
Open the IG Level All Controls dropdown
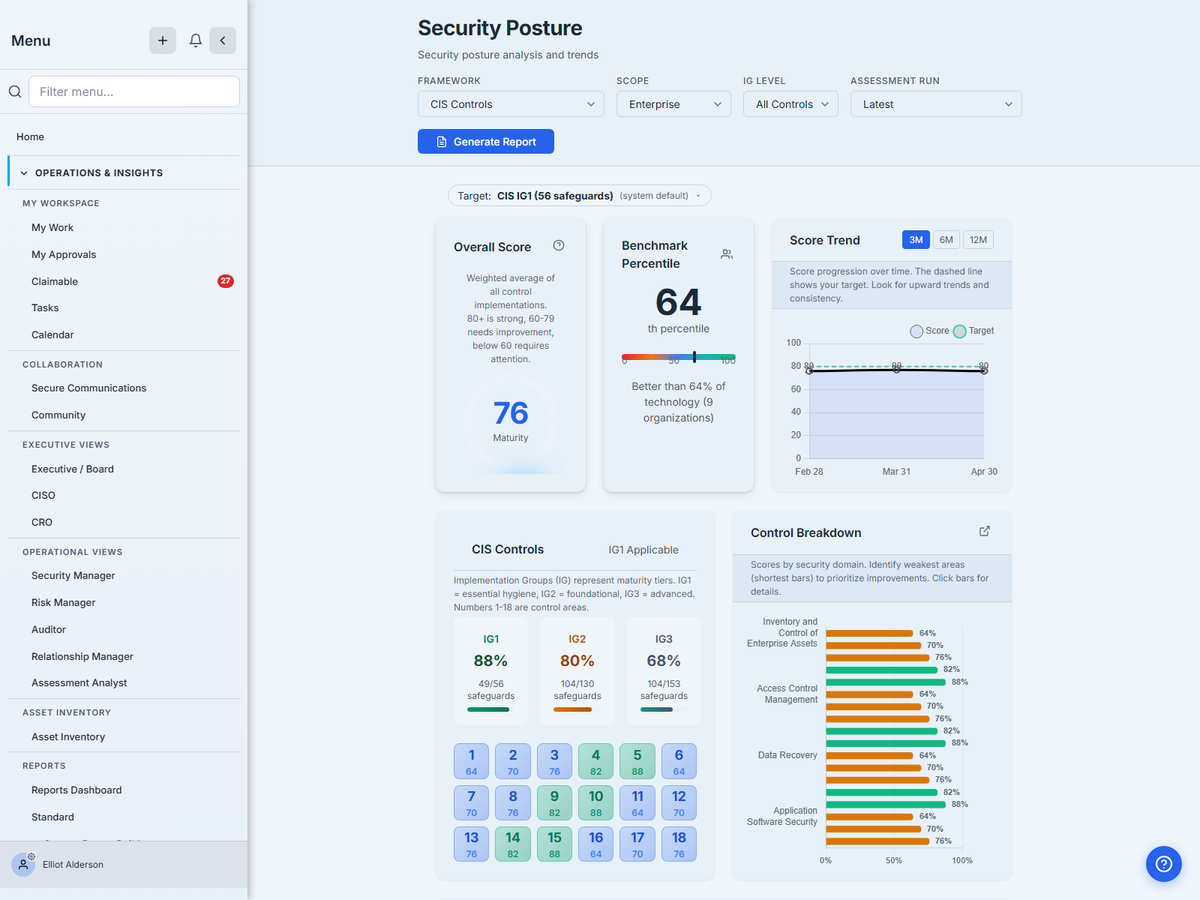click(790, 104)
